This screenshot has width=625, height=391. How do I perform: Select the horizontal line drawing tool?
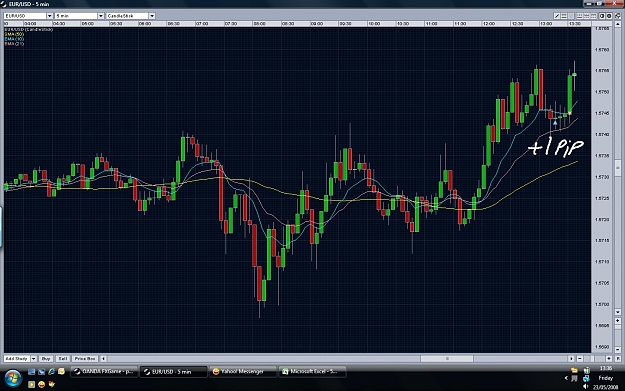[x=564, y=16]
